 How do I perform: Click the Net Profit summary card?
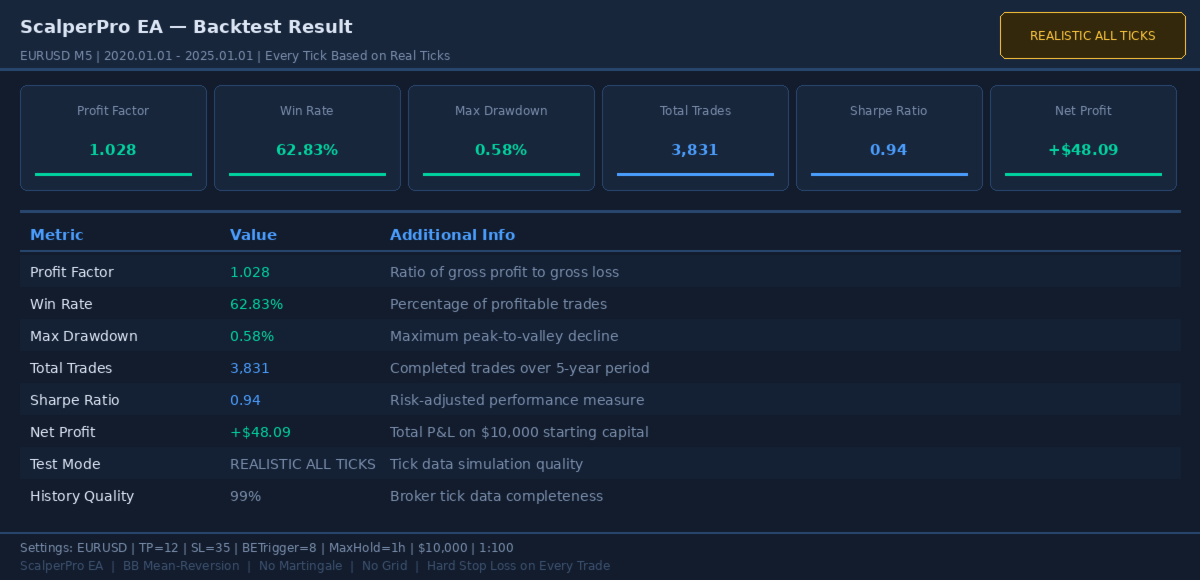click(x=1083, y=137)
